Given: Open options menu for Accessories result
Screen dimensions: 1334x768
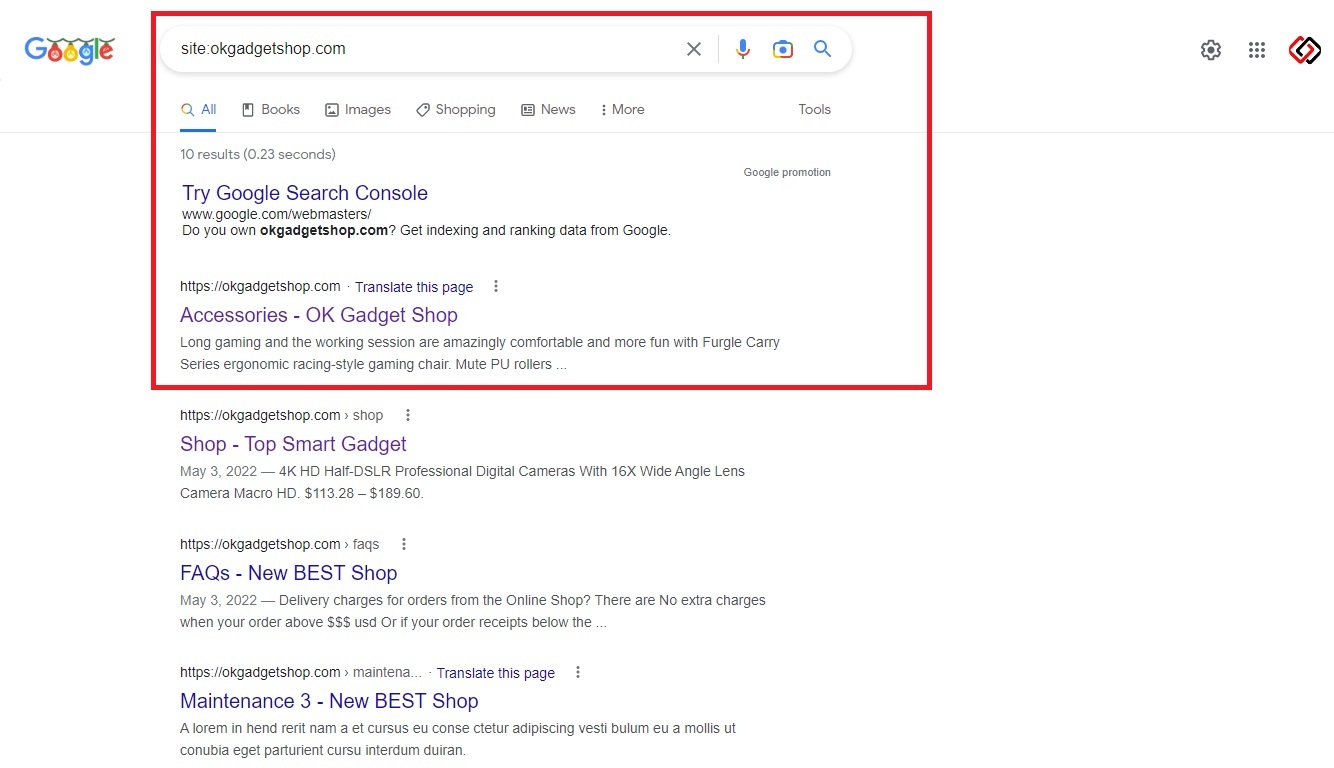Looking at the screenshot, I should 495,287.
